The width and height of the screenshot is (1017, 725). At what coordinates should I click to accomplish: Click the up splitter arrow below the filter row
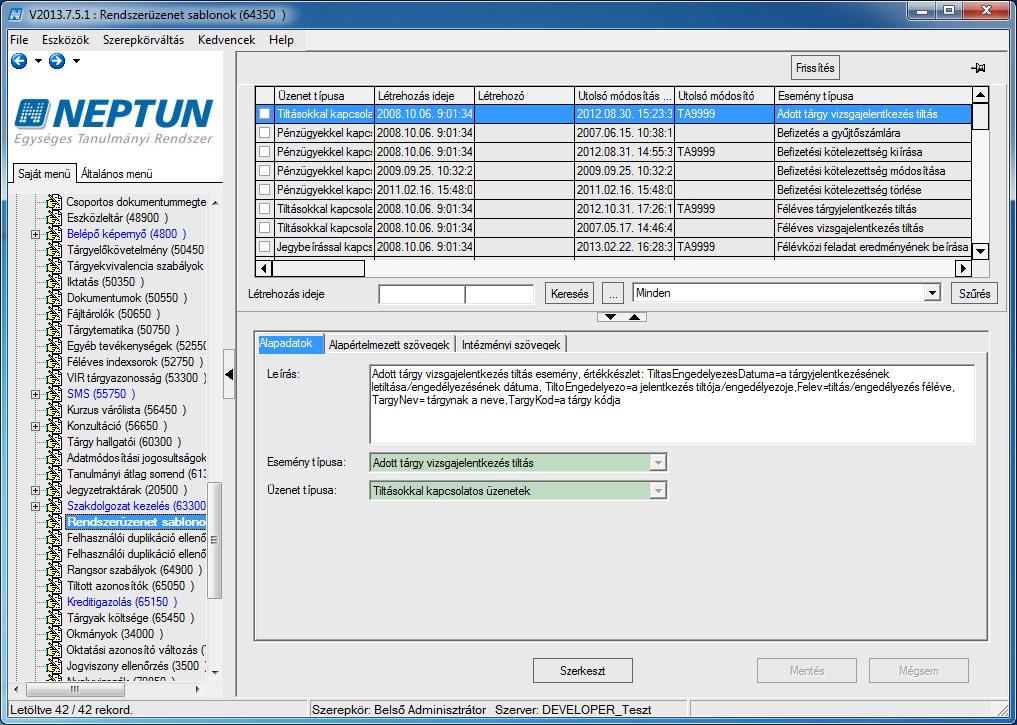(634, 317)
